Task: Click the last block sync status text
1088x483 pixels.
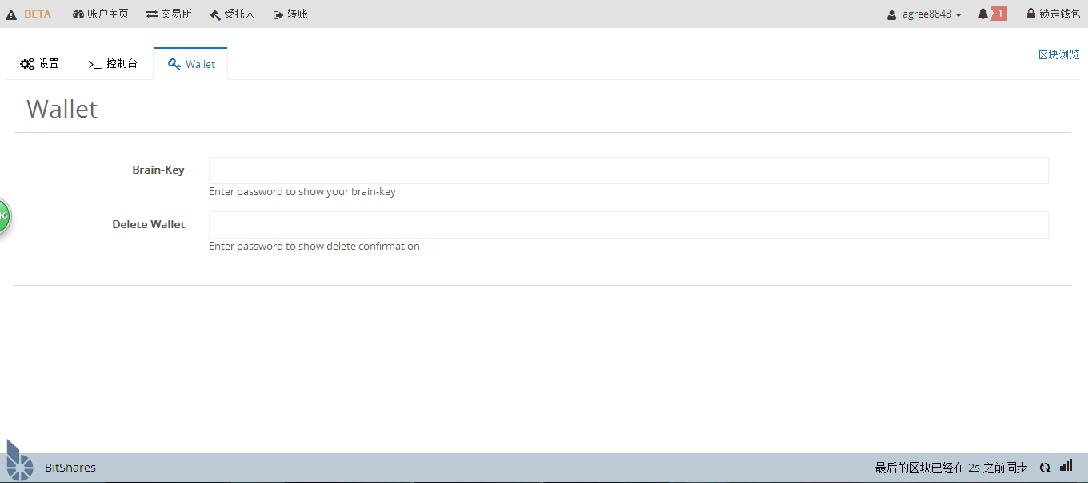Action: click(950, 467)
